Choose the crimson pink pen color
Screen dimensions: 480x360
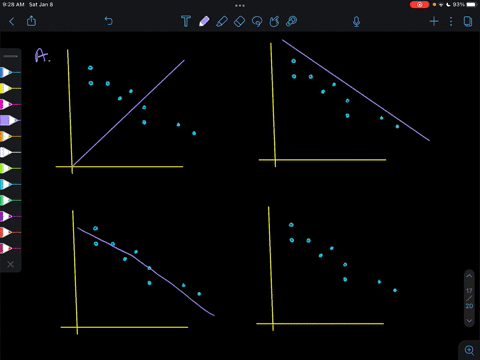pyautogui.click(x=10, y=248)
